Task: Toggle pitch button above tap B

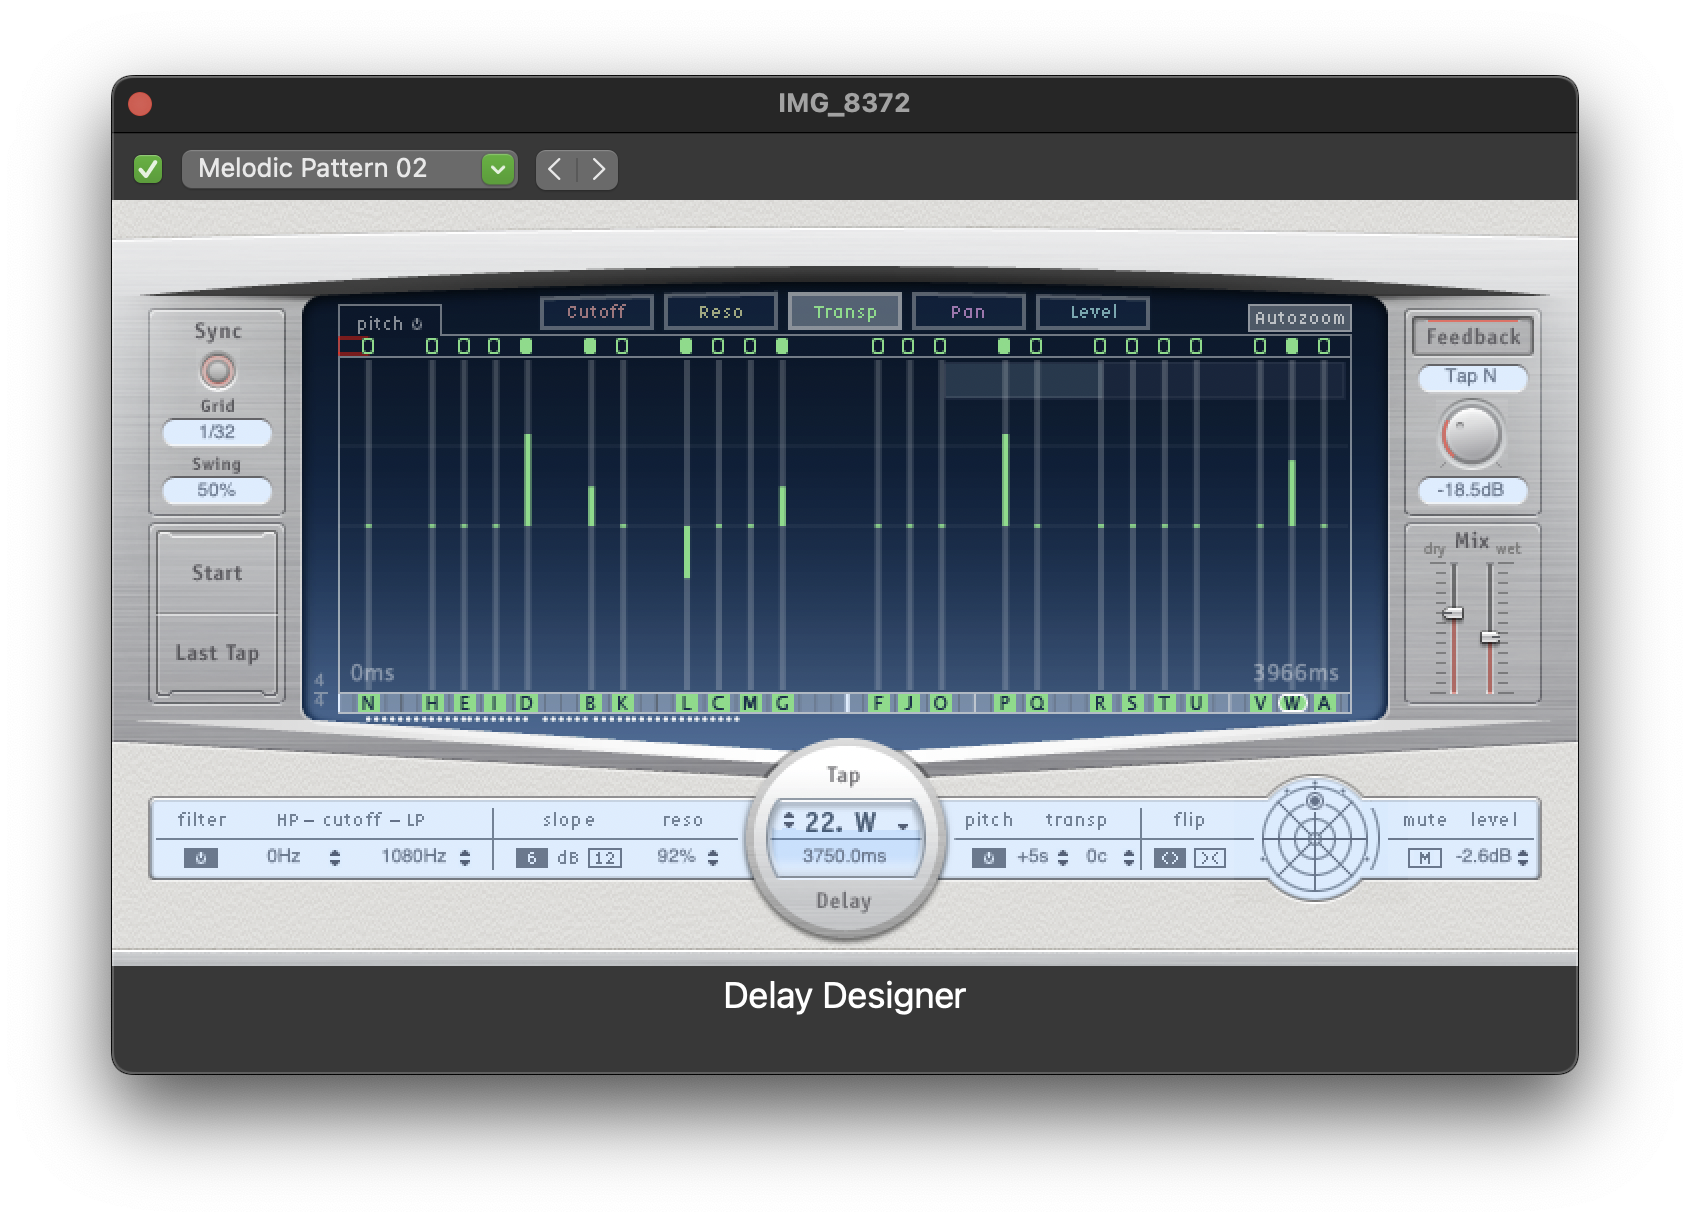Action: click(x=590, y=346)
